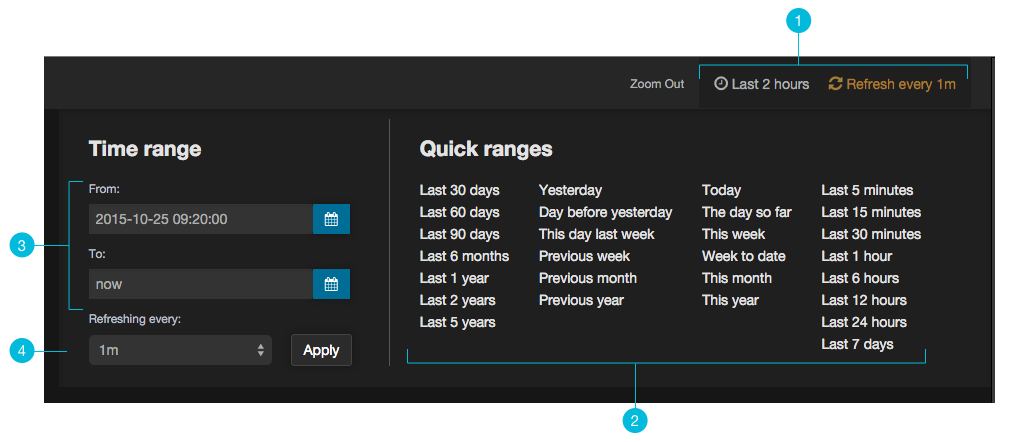
Task: Open the To date calendar picker
Action: 331,284
